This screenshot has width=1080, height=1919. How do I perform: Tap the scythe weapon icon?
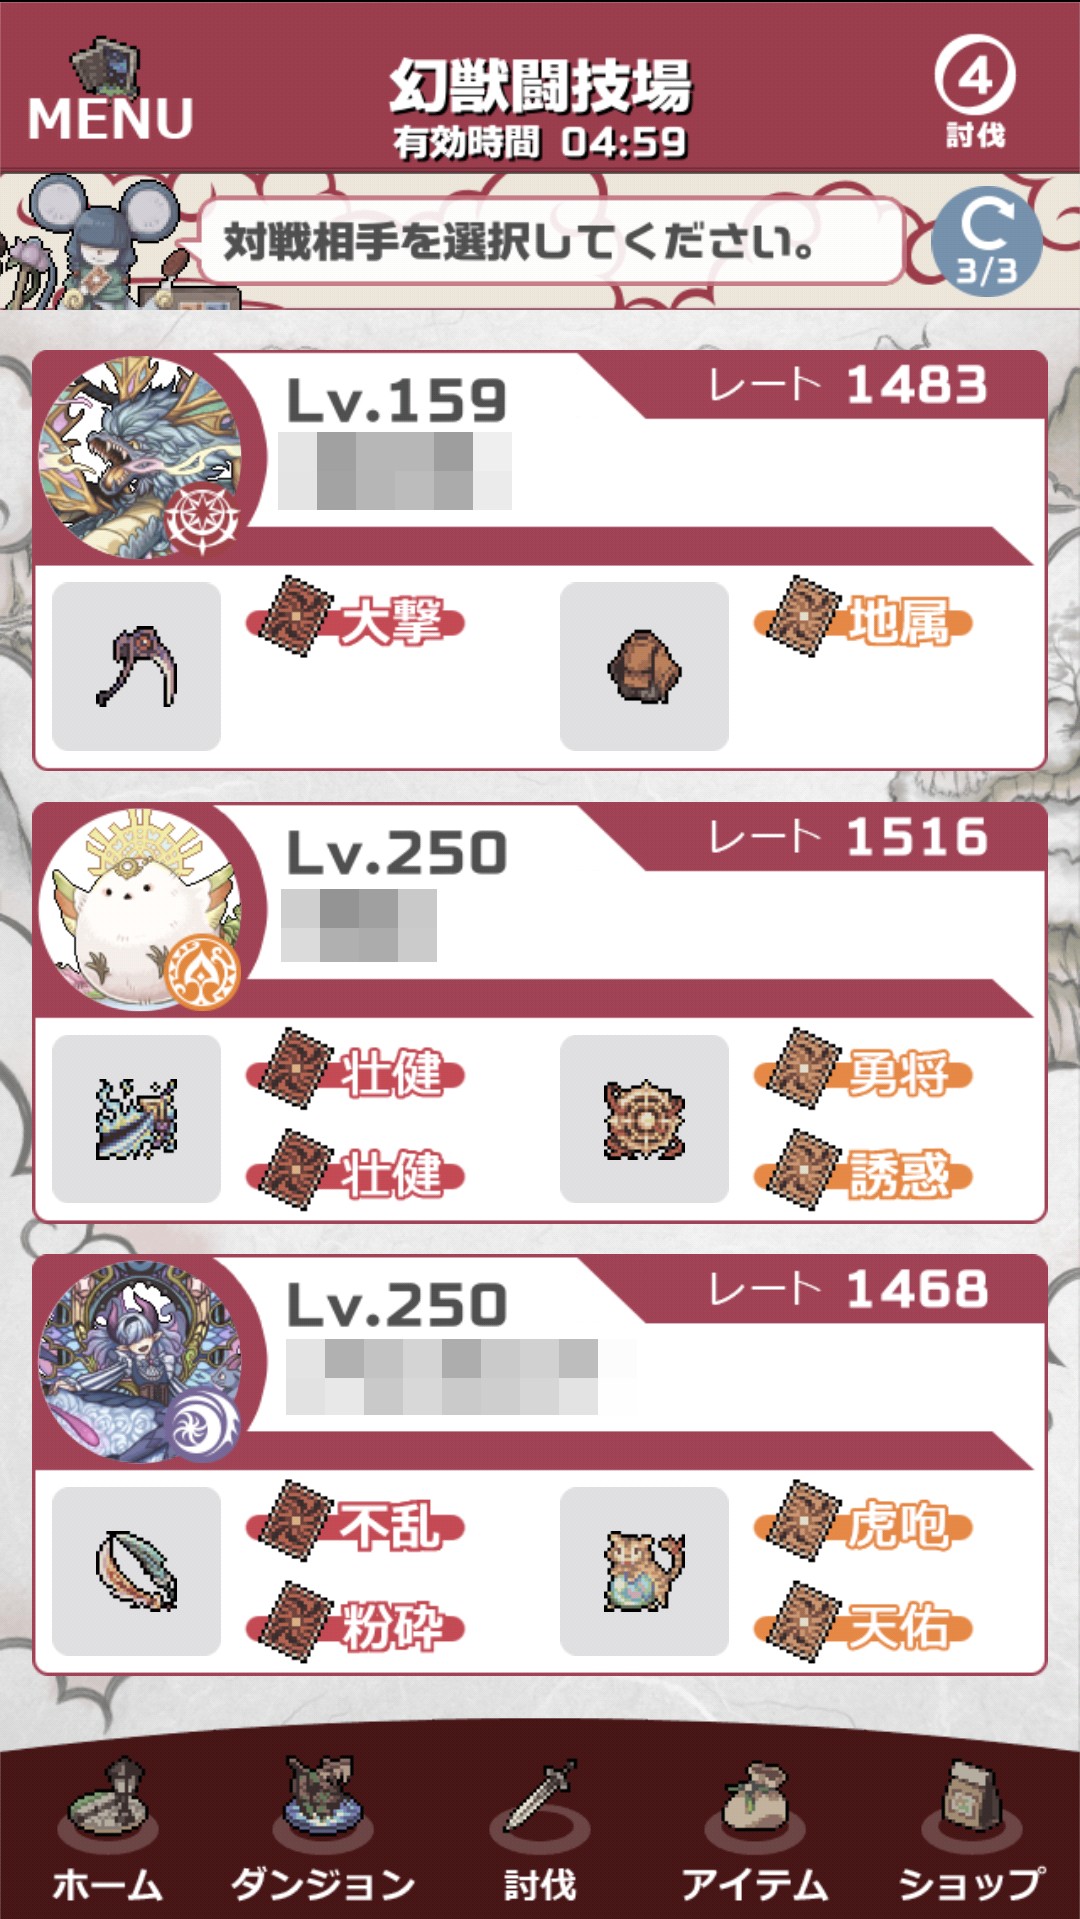click(136, 666)
